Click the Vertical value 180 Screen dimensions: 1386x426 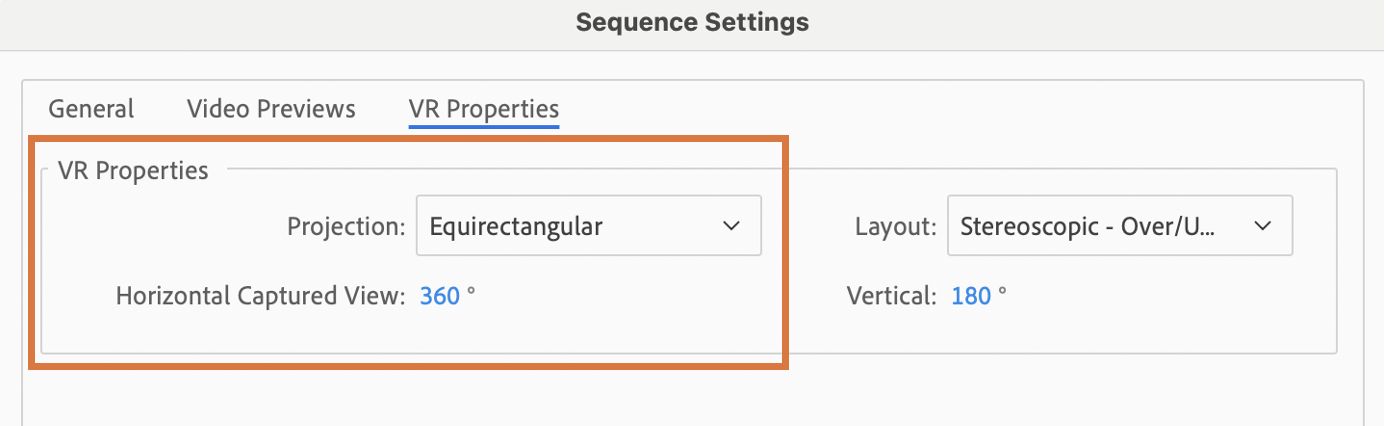970,296
